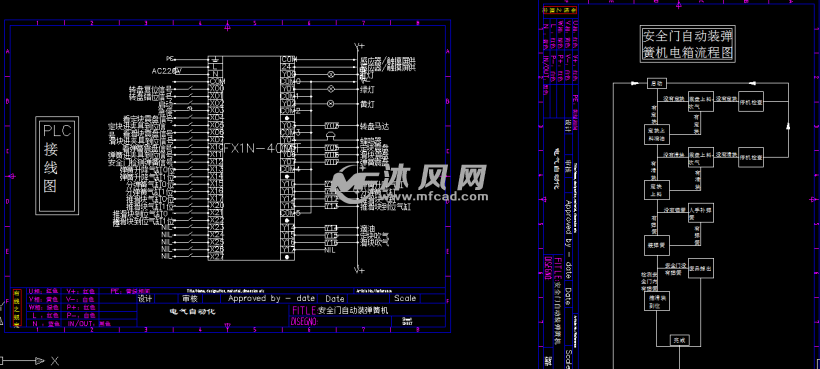
Task: Click IN/OUT entry in wire color legend
Action: [x=89, y=324]
